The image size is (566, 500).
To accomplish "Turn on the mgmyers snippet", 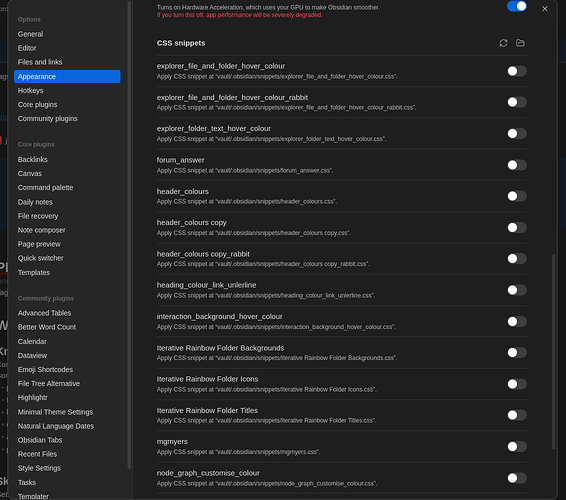I will coord(517,447).
